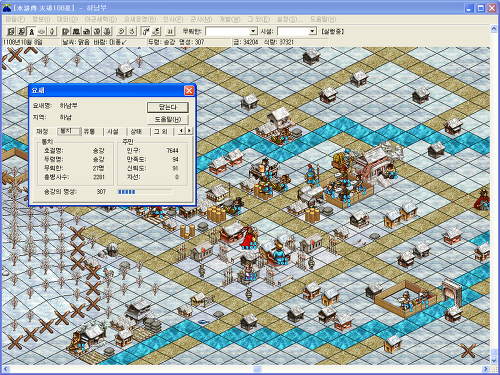This screenshot has height=375, width=500.
Task: Click the 만족도 value in 주민 group
Action: [x=175, y=159]
